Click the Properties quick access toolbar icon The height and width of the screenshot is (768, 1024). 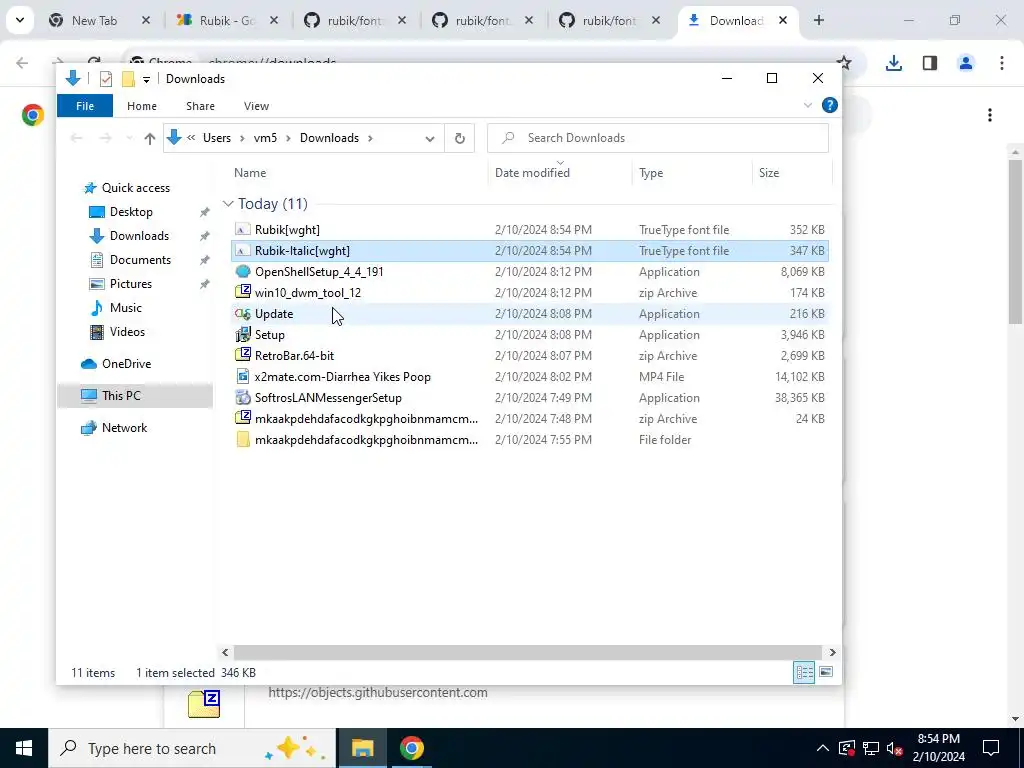pyautogui.click(x=105, y=79)
